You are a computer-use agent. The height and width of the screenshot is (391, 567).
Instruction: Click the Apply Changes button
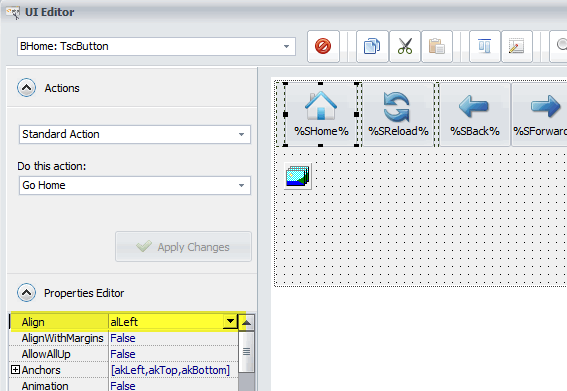coord(183,247)
